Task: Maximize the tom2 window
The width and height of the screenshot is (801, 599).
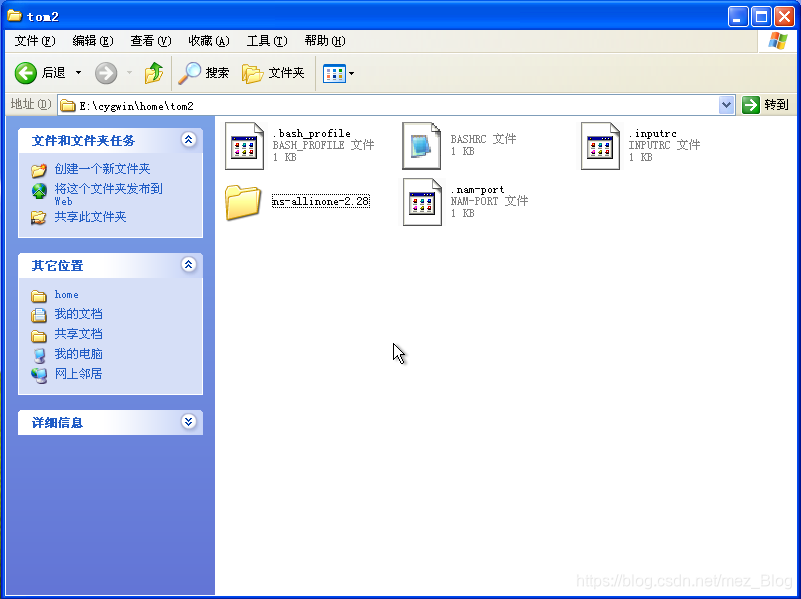Action: tap(761, 17)
